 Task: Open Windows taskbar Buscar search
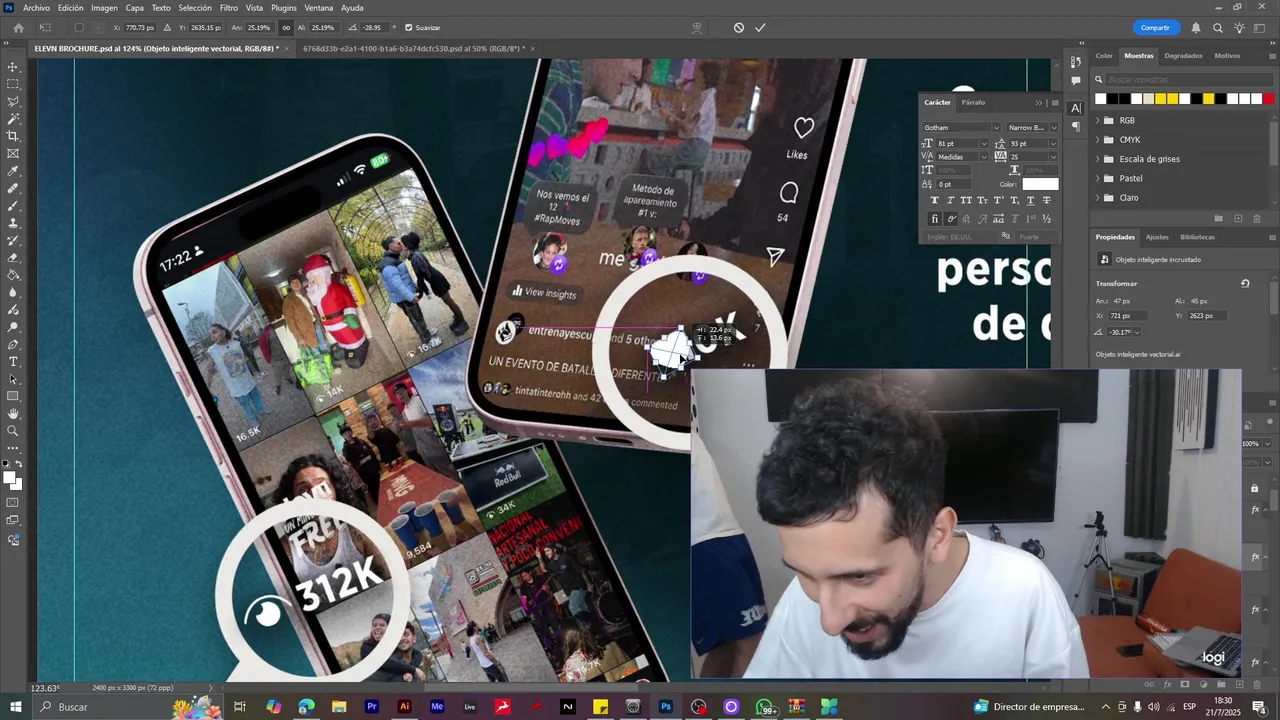[x=100, y=707]
